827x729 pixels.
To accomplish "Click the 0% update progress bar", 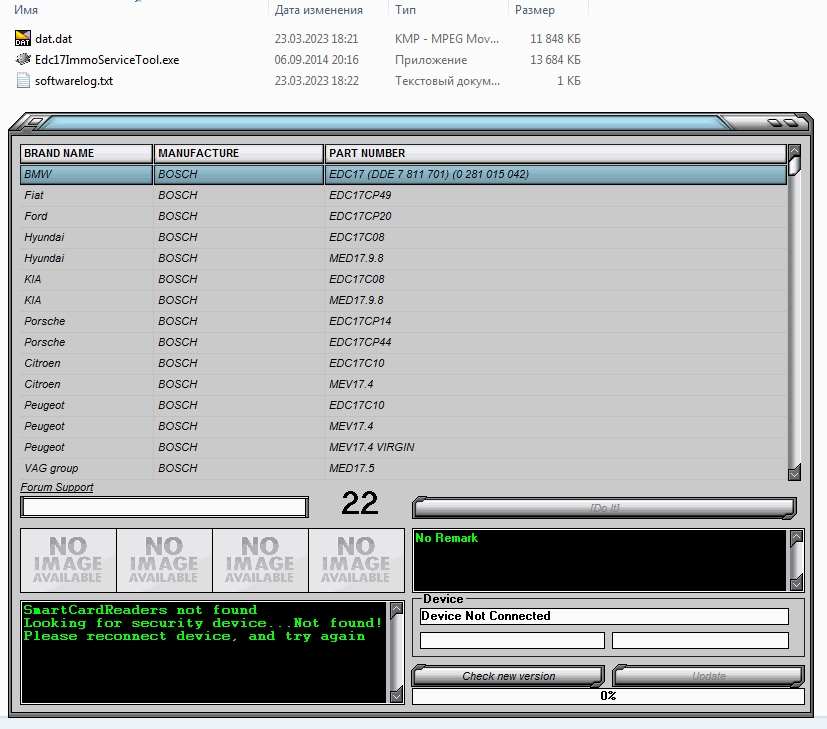I will (x=607, y=696).
